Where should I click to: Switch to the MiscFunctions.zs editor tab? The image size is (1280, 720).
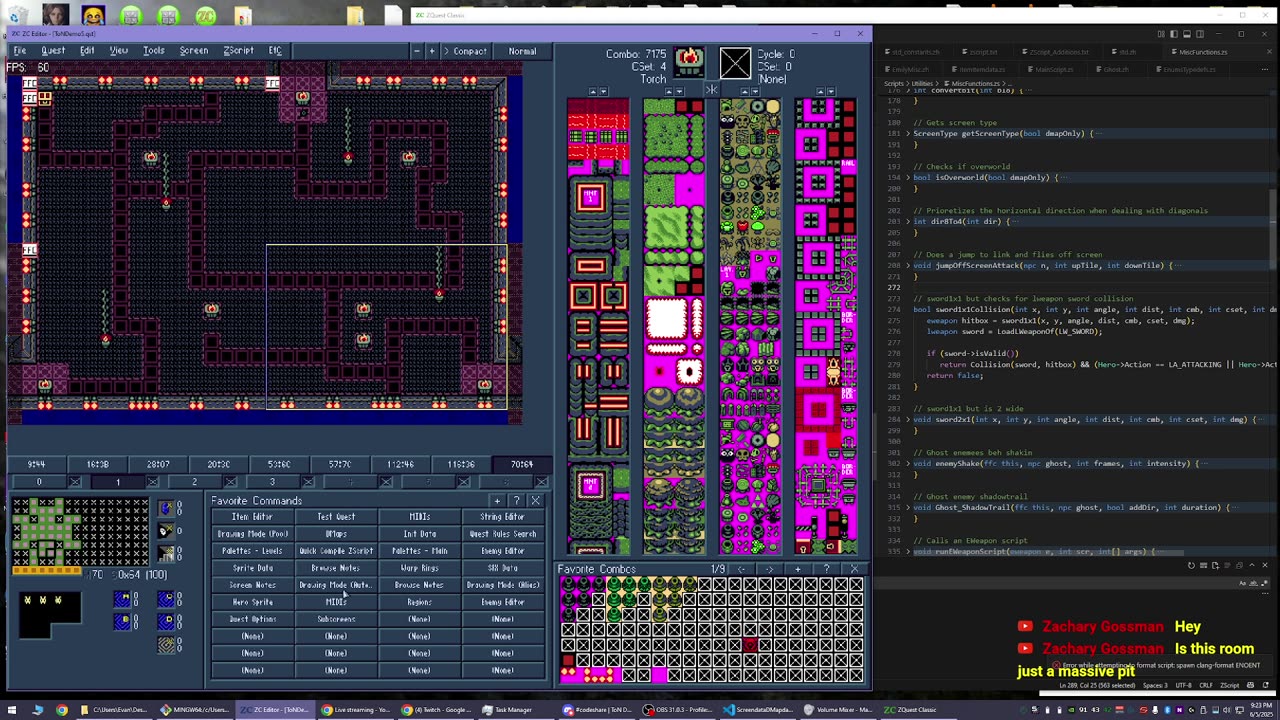[x=1202, y=52]
